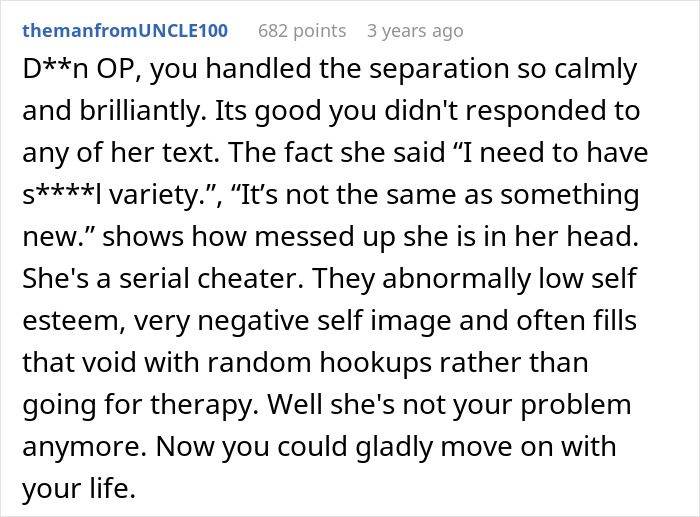Click the 682 points score
The height and width of the screenshot is (517, 700).
301,31
